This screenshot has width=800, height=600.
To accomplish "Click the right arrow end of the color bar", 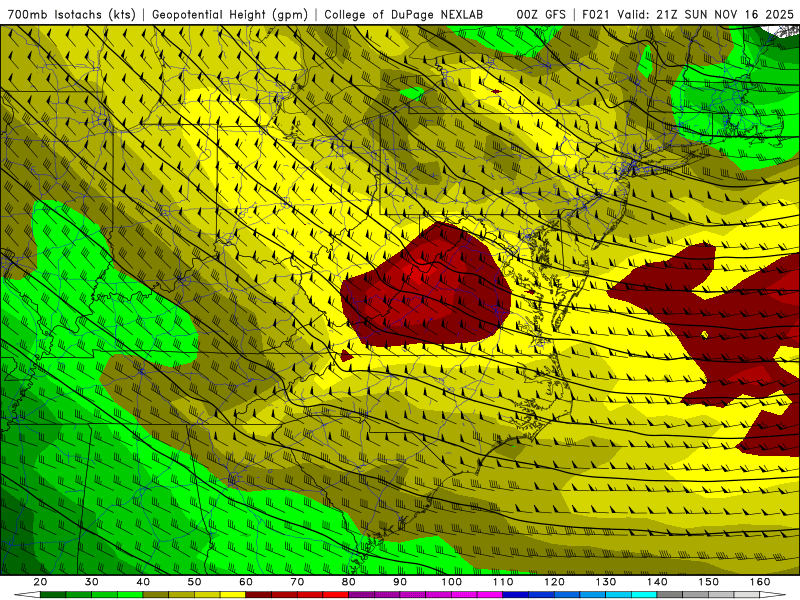I will [772, 595].
